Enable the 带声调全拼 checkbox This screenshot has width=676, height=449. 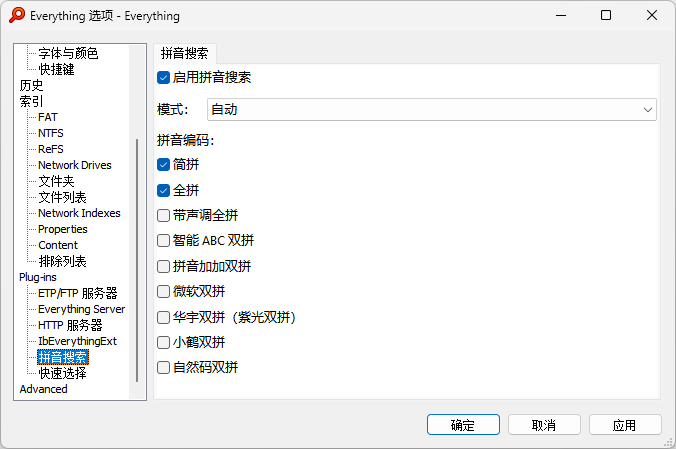(164, 215)
